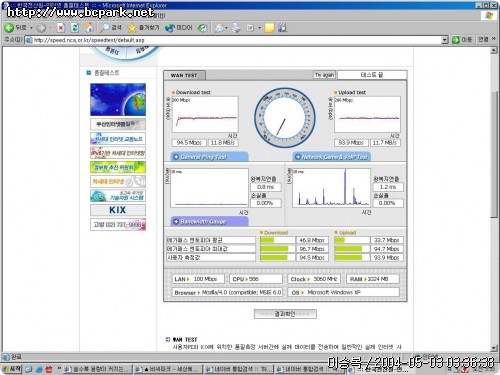Click the Windows flag logo in IE corner
The width and height of the screenshot is (500, 375).
tap(489, 15)
